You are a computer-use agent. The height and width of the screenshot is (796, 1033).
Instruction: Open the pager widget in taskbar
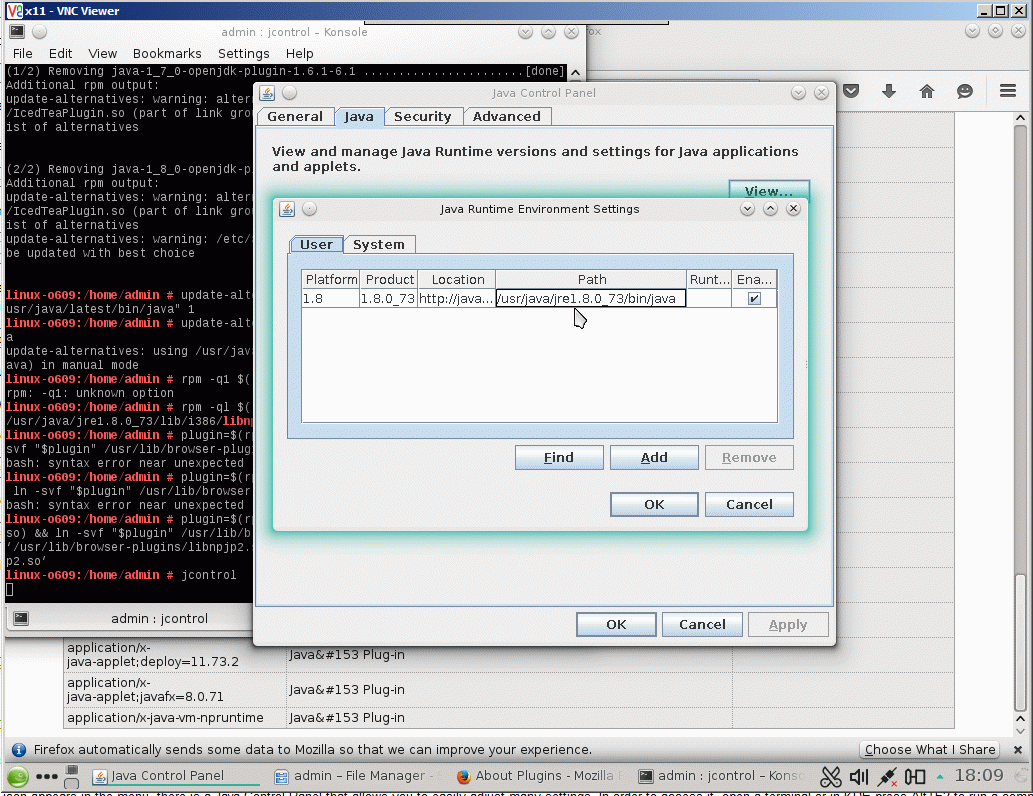coord(72,776)
